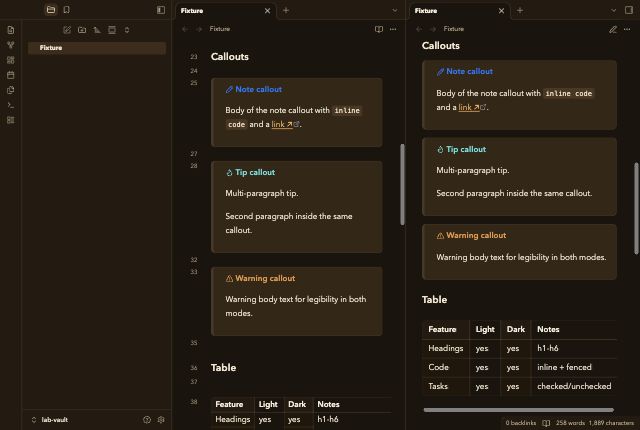Navigate back in the left pane
Viewport: 640px width, 430px height.
pos(185,29)
